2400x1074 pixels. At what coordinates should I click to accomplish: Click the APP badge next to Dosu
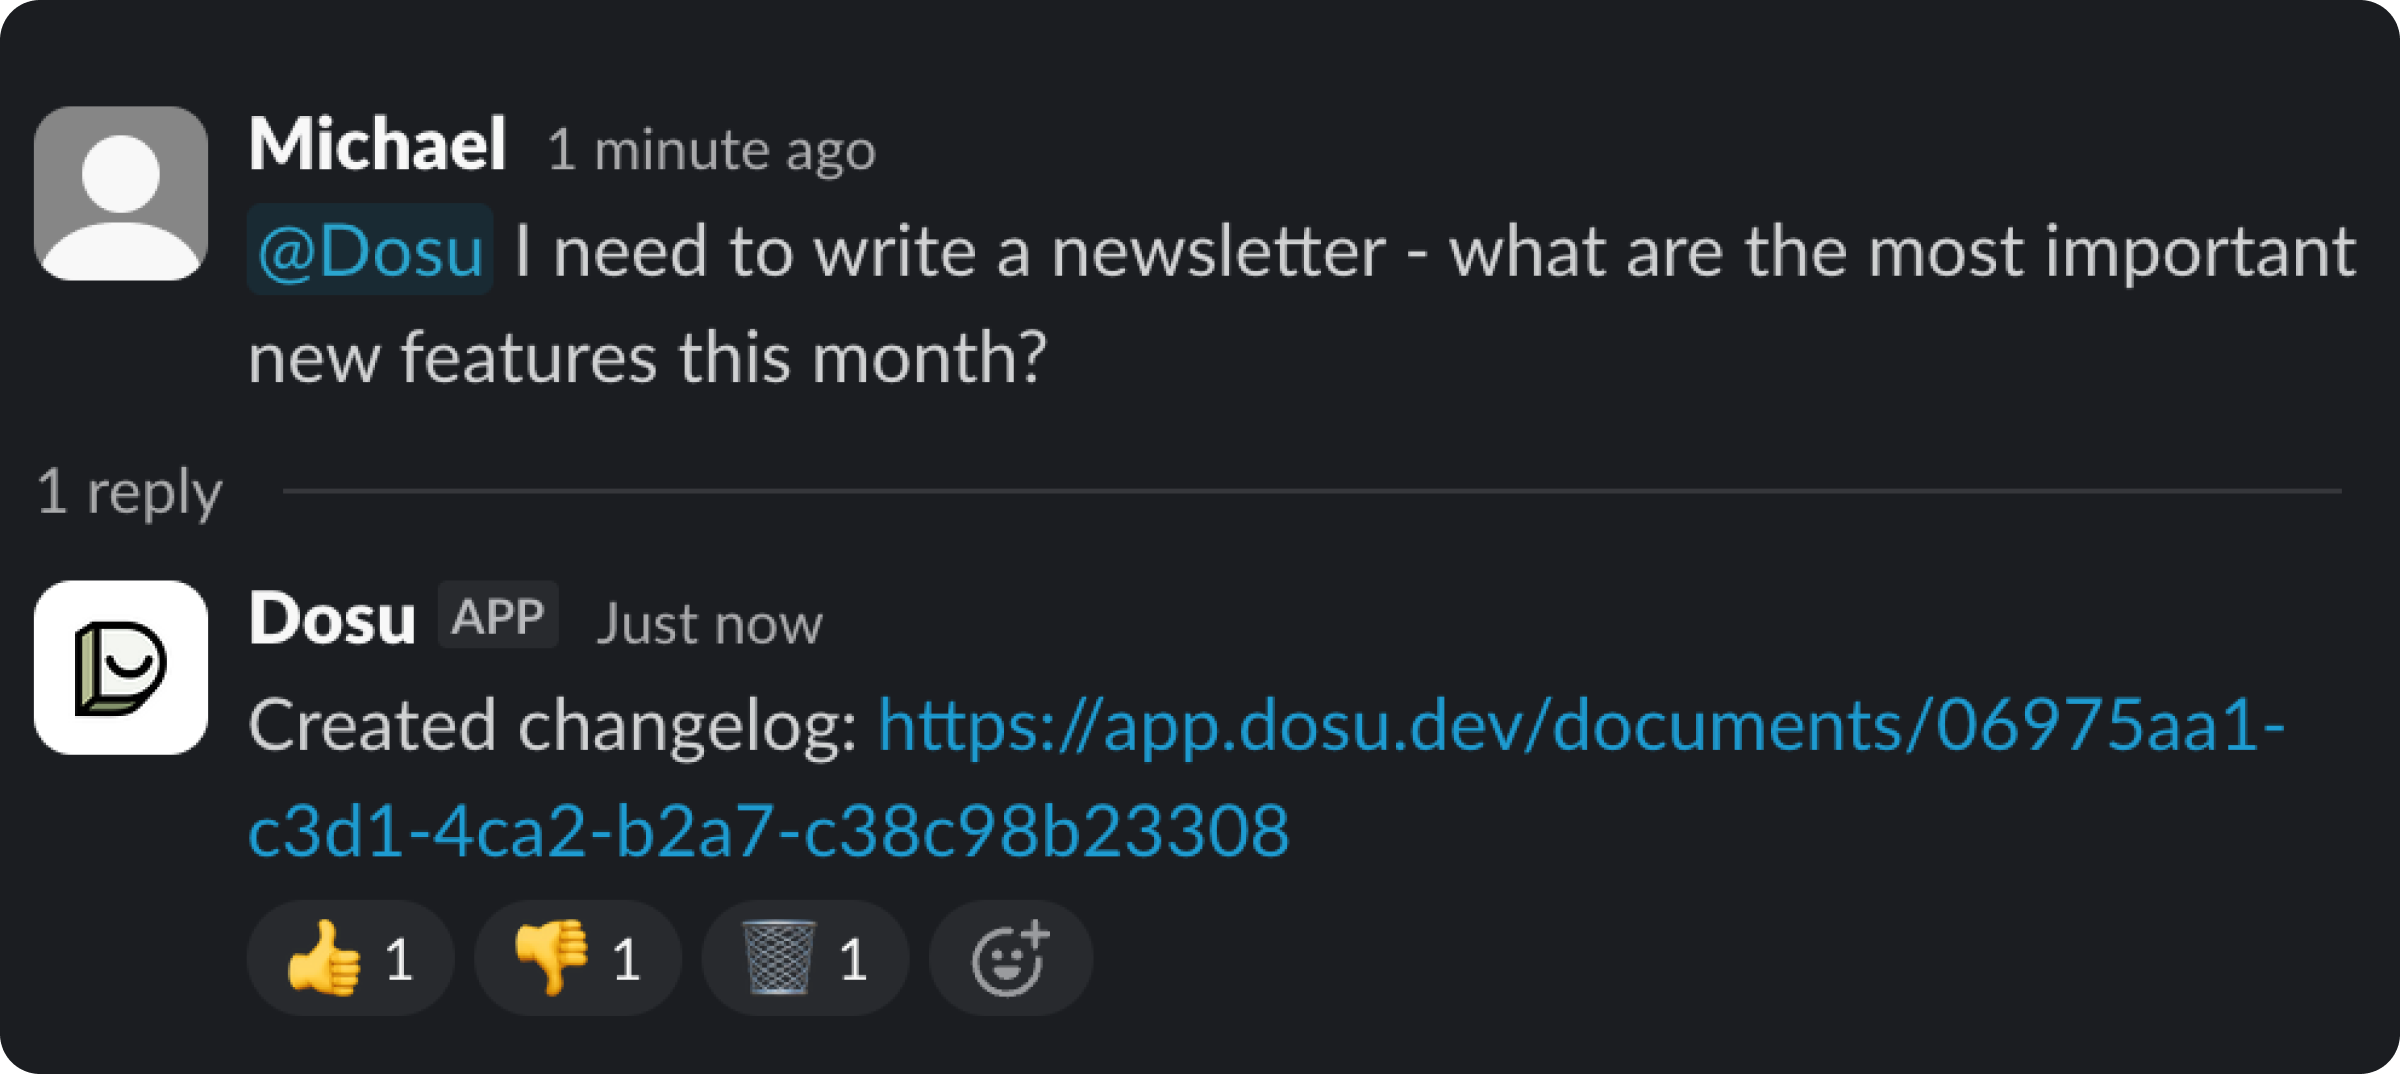tap(498, 615)
